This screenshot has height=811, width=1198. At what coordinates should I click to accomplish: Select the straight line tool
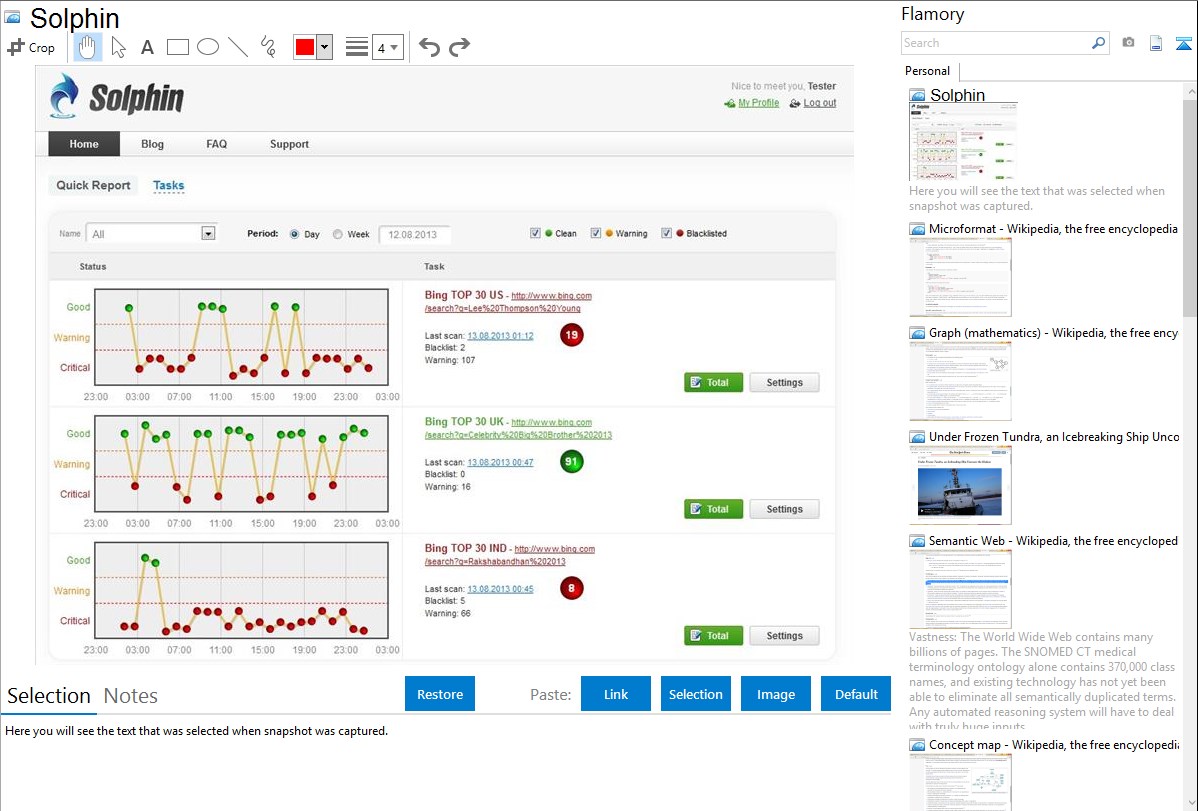(x=238, y=47)
